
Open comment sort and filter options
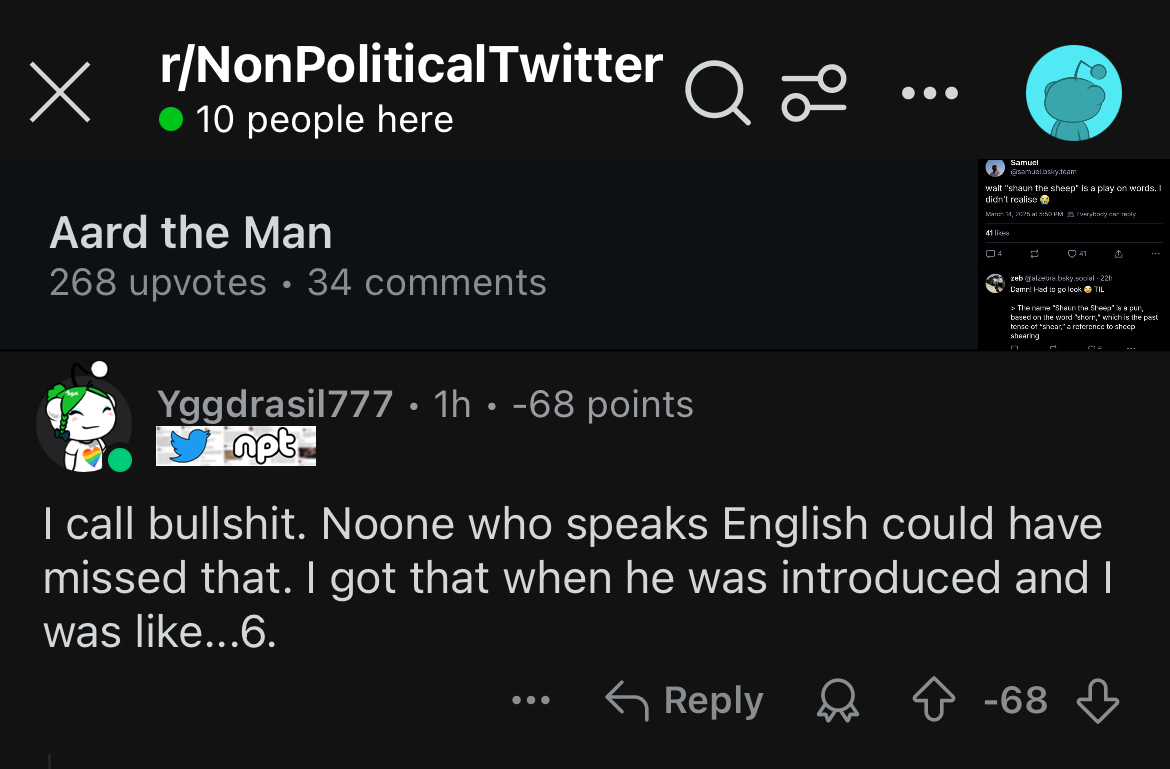click(x=814, y=93)
